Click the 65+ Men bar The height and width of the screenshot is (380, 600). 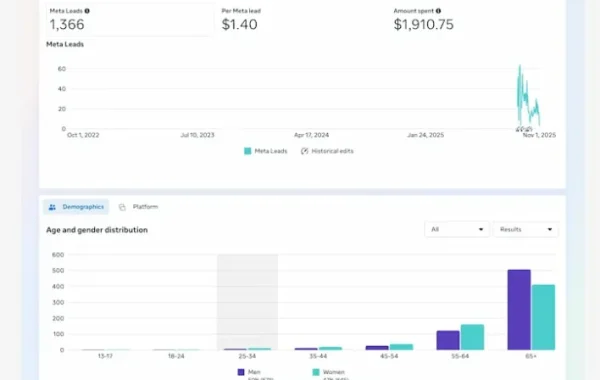[x=519, y=310]
